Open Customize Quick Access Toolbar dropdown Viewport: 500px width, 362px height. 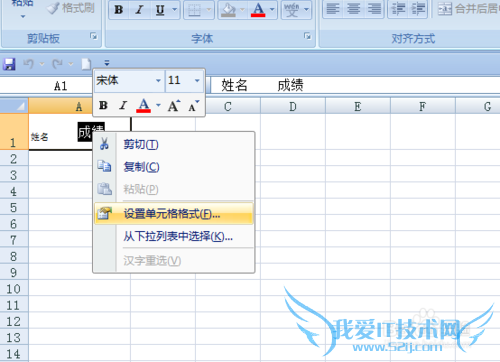[107, 63]
